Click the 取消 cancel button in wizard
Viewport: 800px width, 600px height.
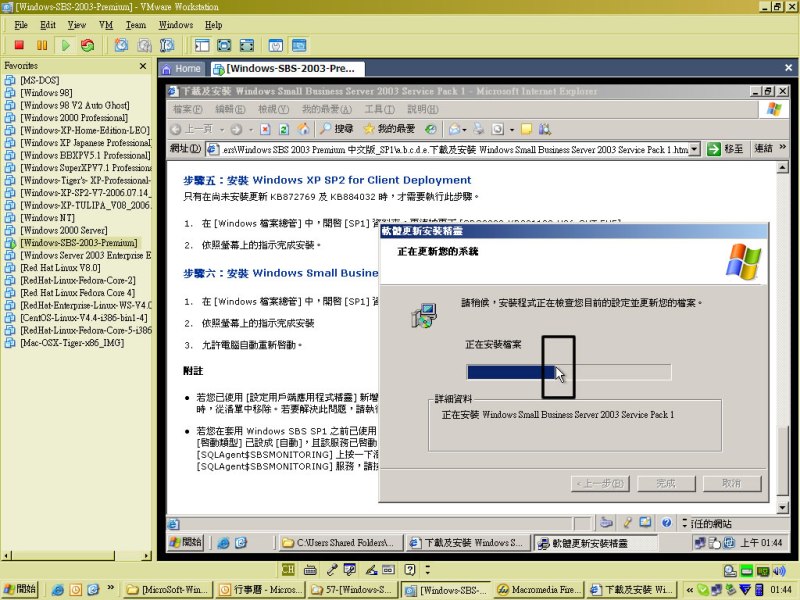(x=732, y=483)
